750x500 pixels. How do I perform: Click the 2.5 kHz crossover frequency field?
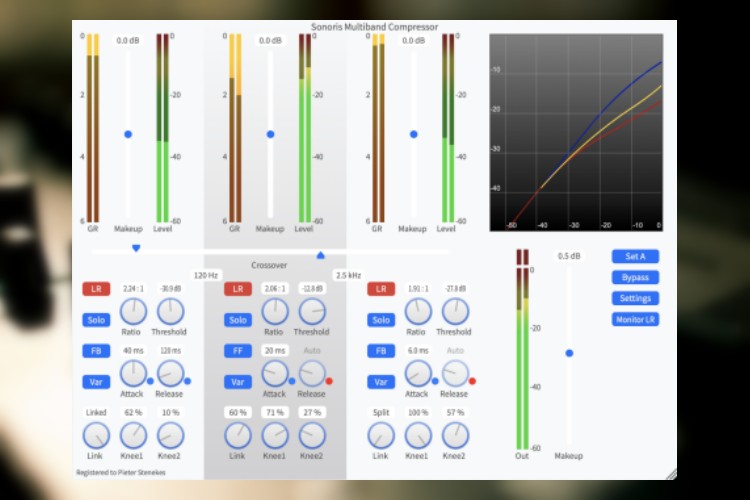(x=348, y=276)
